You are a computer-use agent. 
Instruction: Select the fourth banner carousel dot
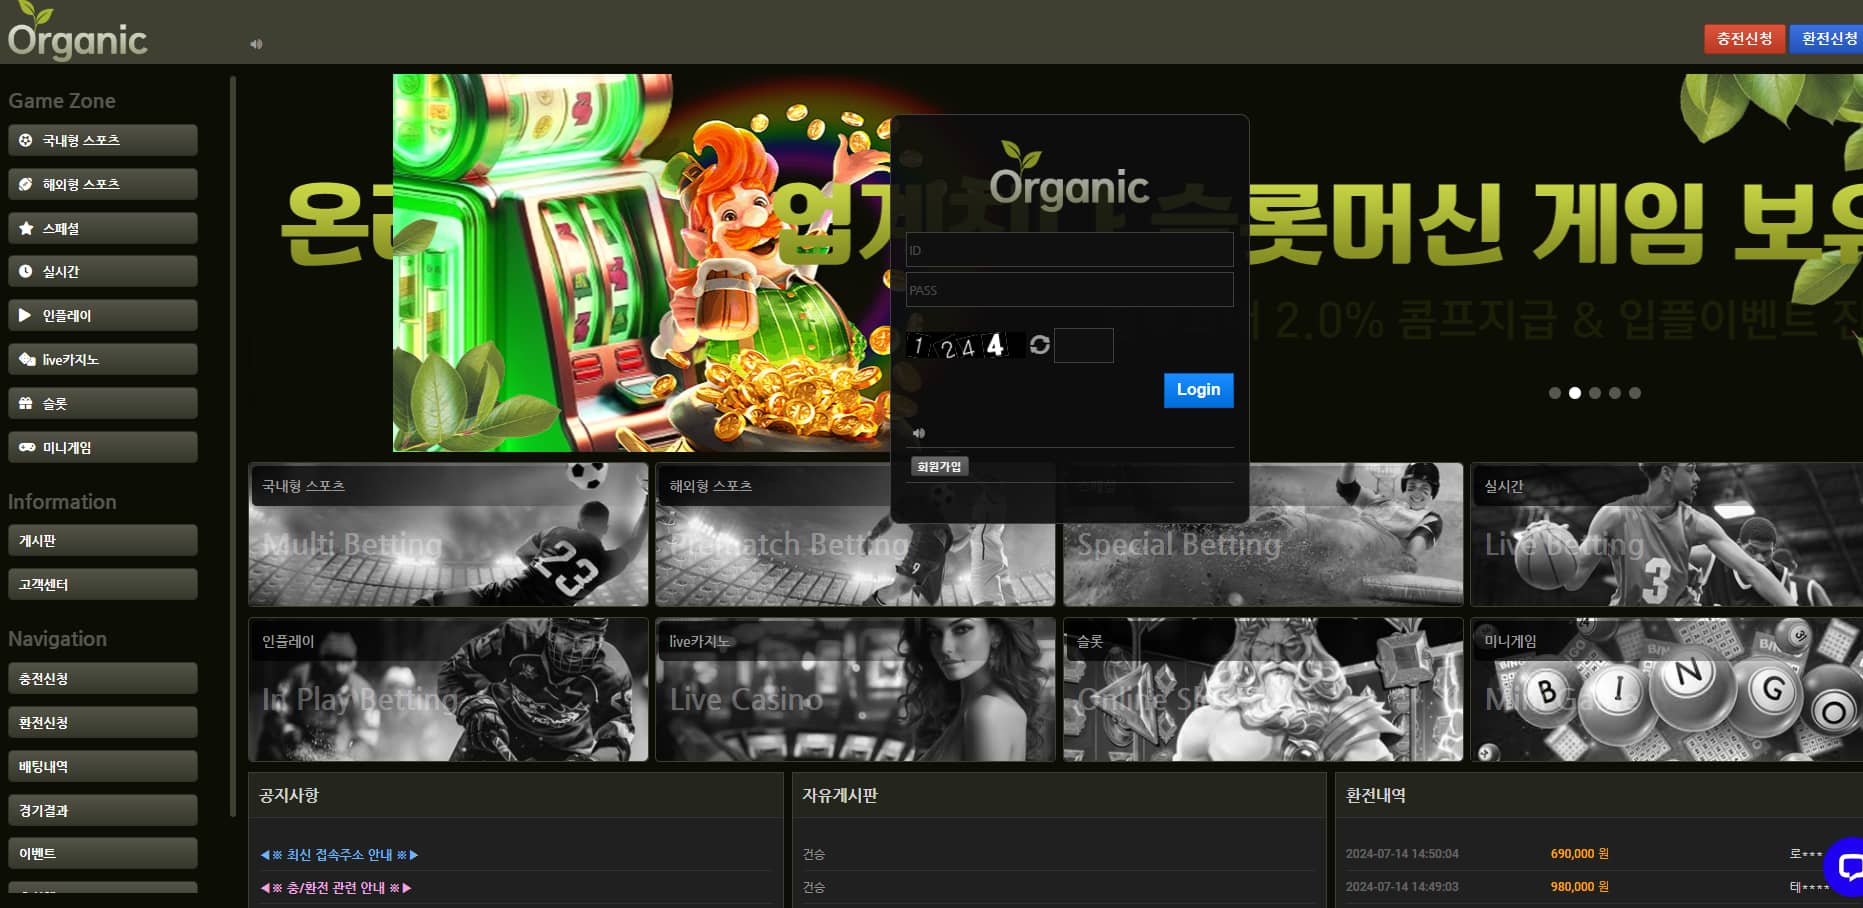1615,393
